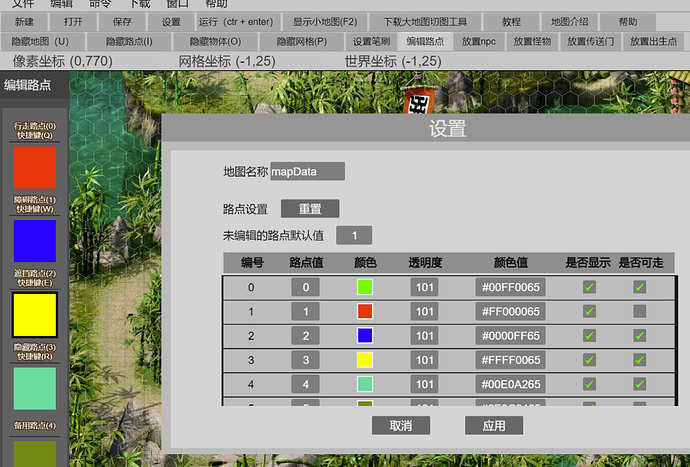Toggle 是否可走 checkbox for row 1
Screen dimensions: 690x467
pos(639,312)
